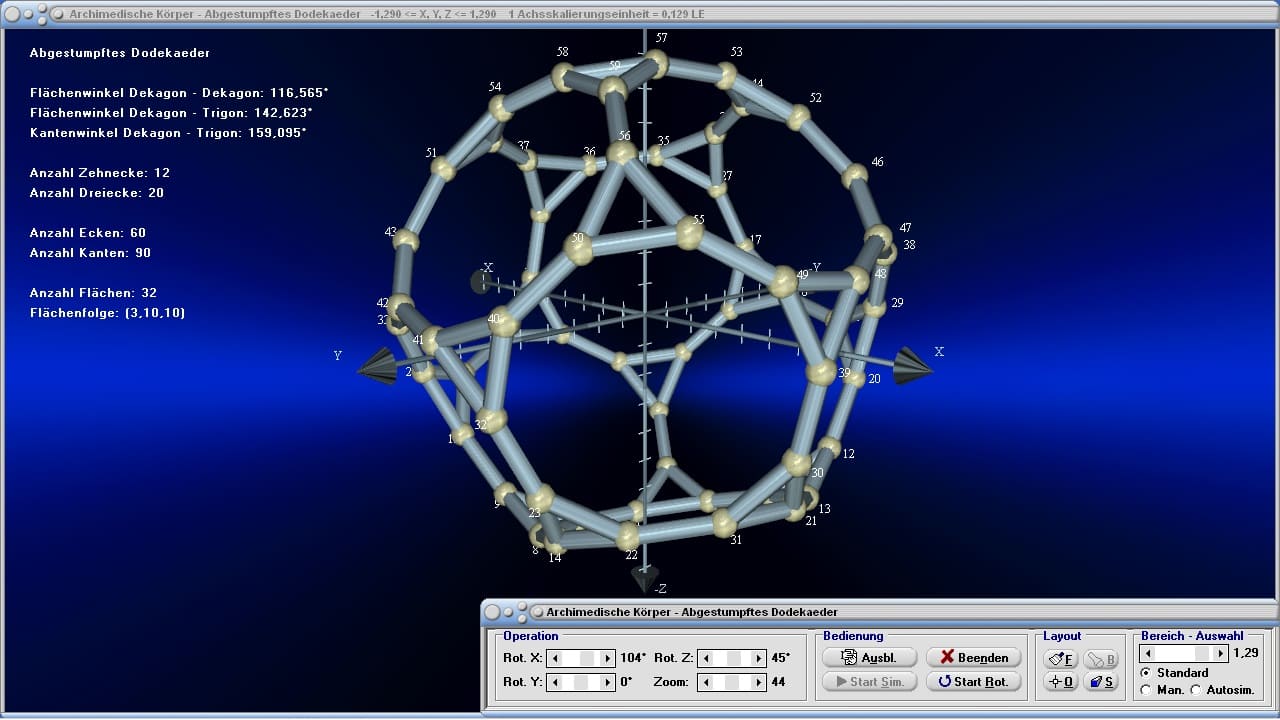Click the -Z axis arrowhead at bottom
Image resolution: width=1280 pixels, height=720 pixels.
coord(645,578)
